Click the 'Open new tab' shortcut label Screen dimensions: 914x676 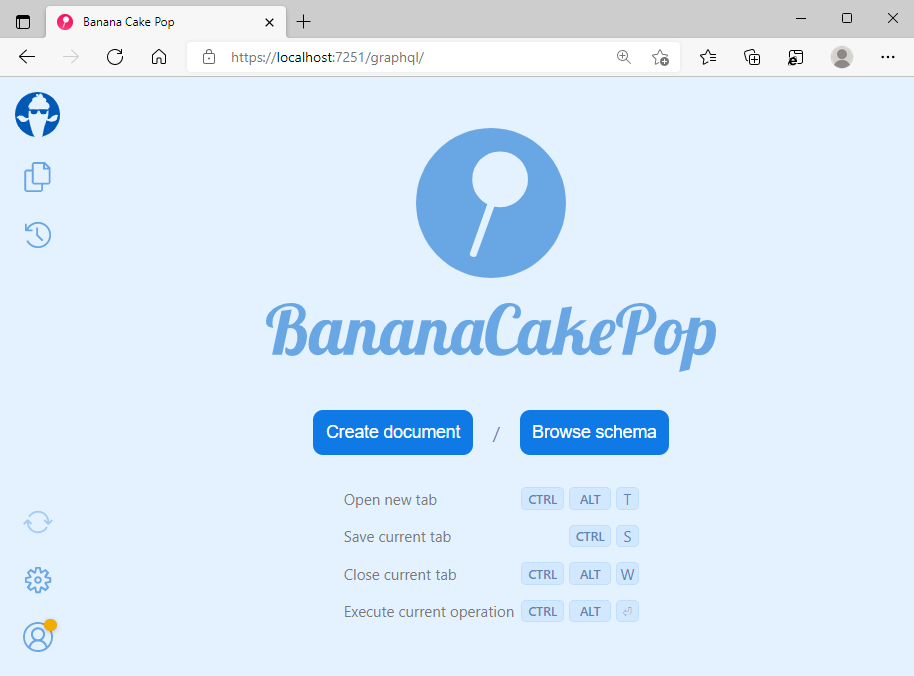[390, 500]
